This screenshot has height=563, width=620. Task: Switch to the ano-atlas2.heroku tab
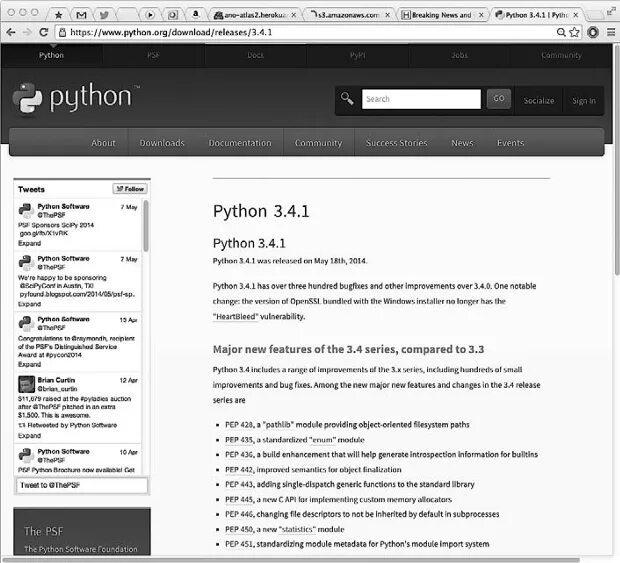(x=255, y=15)
